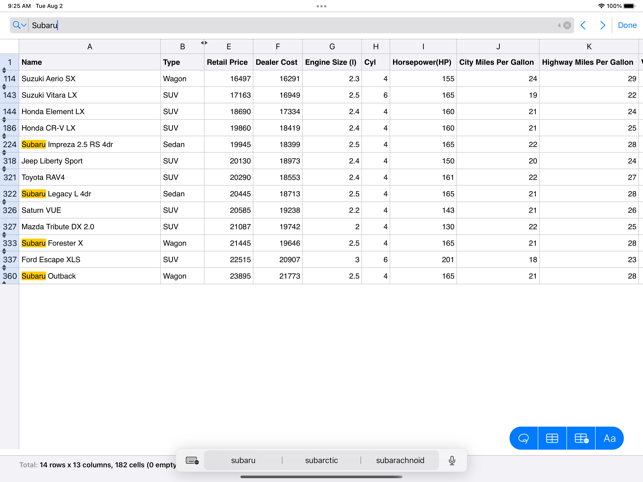Select cell Ford Escape XLS
The image size is (643, 482).
point(89,260)
